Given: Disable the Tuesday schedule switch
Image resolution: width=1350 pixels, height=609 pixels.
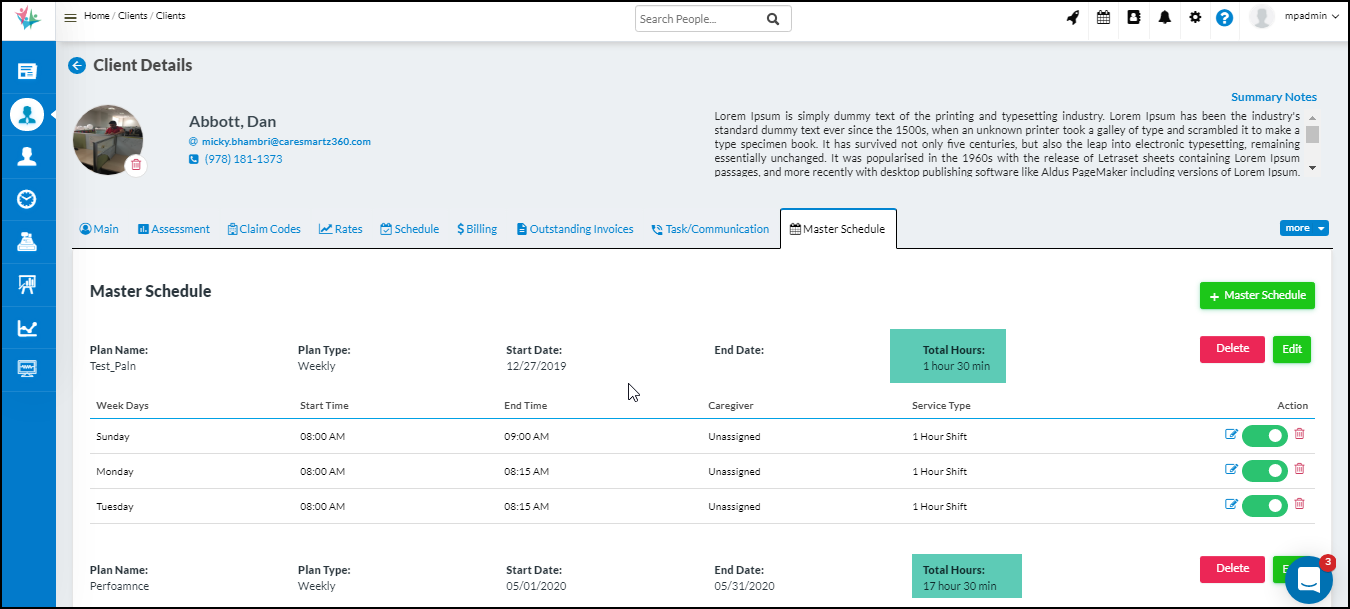Looking at the screenshot, I should (x=1265, y=506).
